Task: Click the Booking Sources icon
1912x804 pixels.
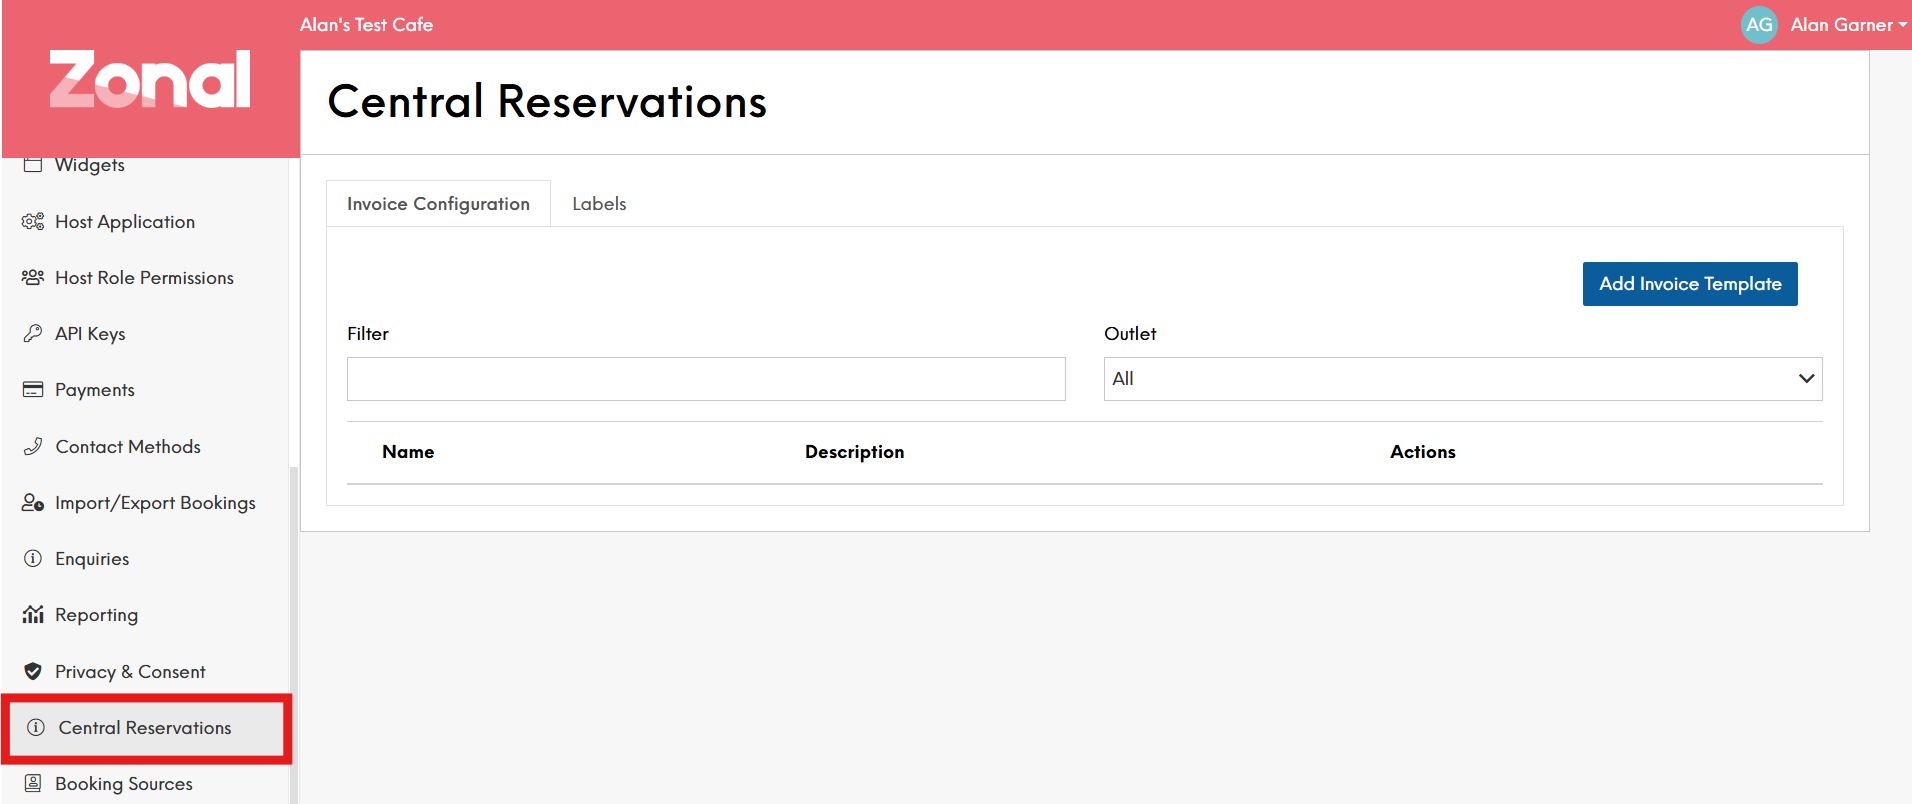Action: (x=33, y=784)
